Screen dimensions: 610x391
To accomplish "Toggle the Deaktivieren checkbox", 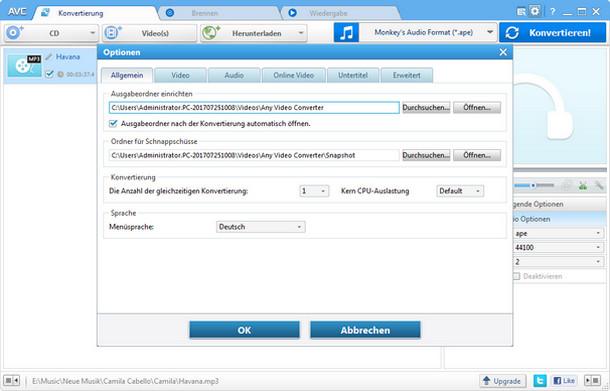I will coord(517,276).
